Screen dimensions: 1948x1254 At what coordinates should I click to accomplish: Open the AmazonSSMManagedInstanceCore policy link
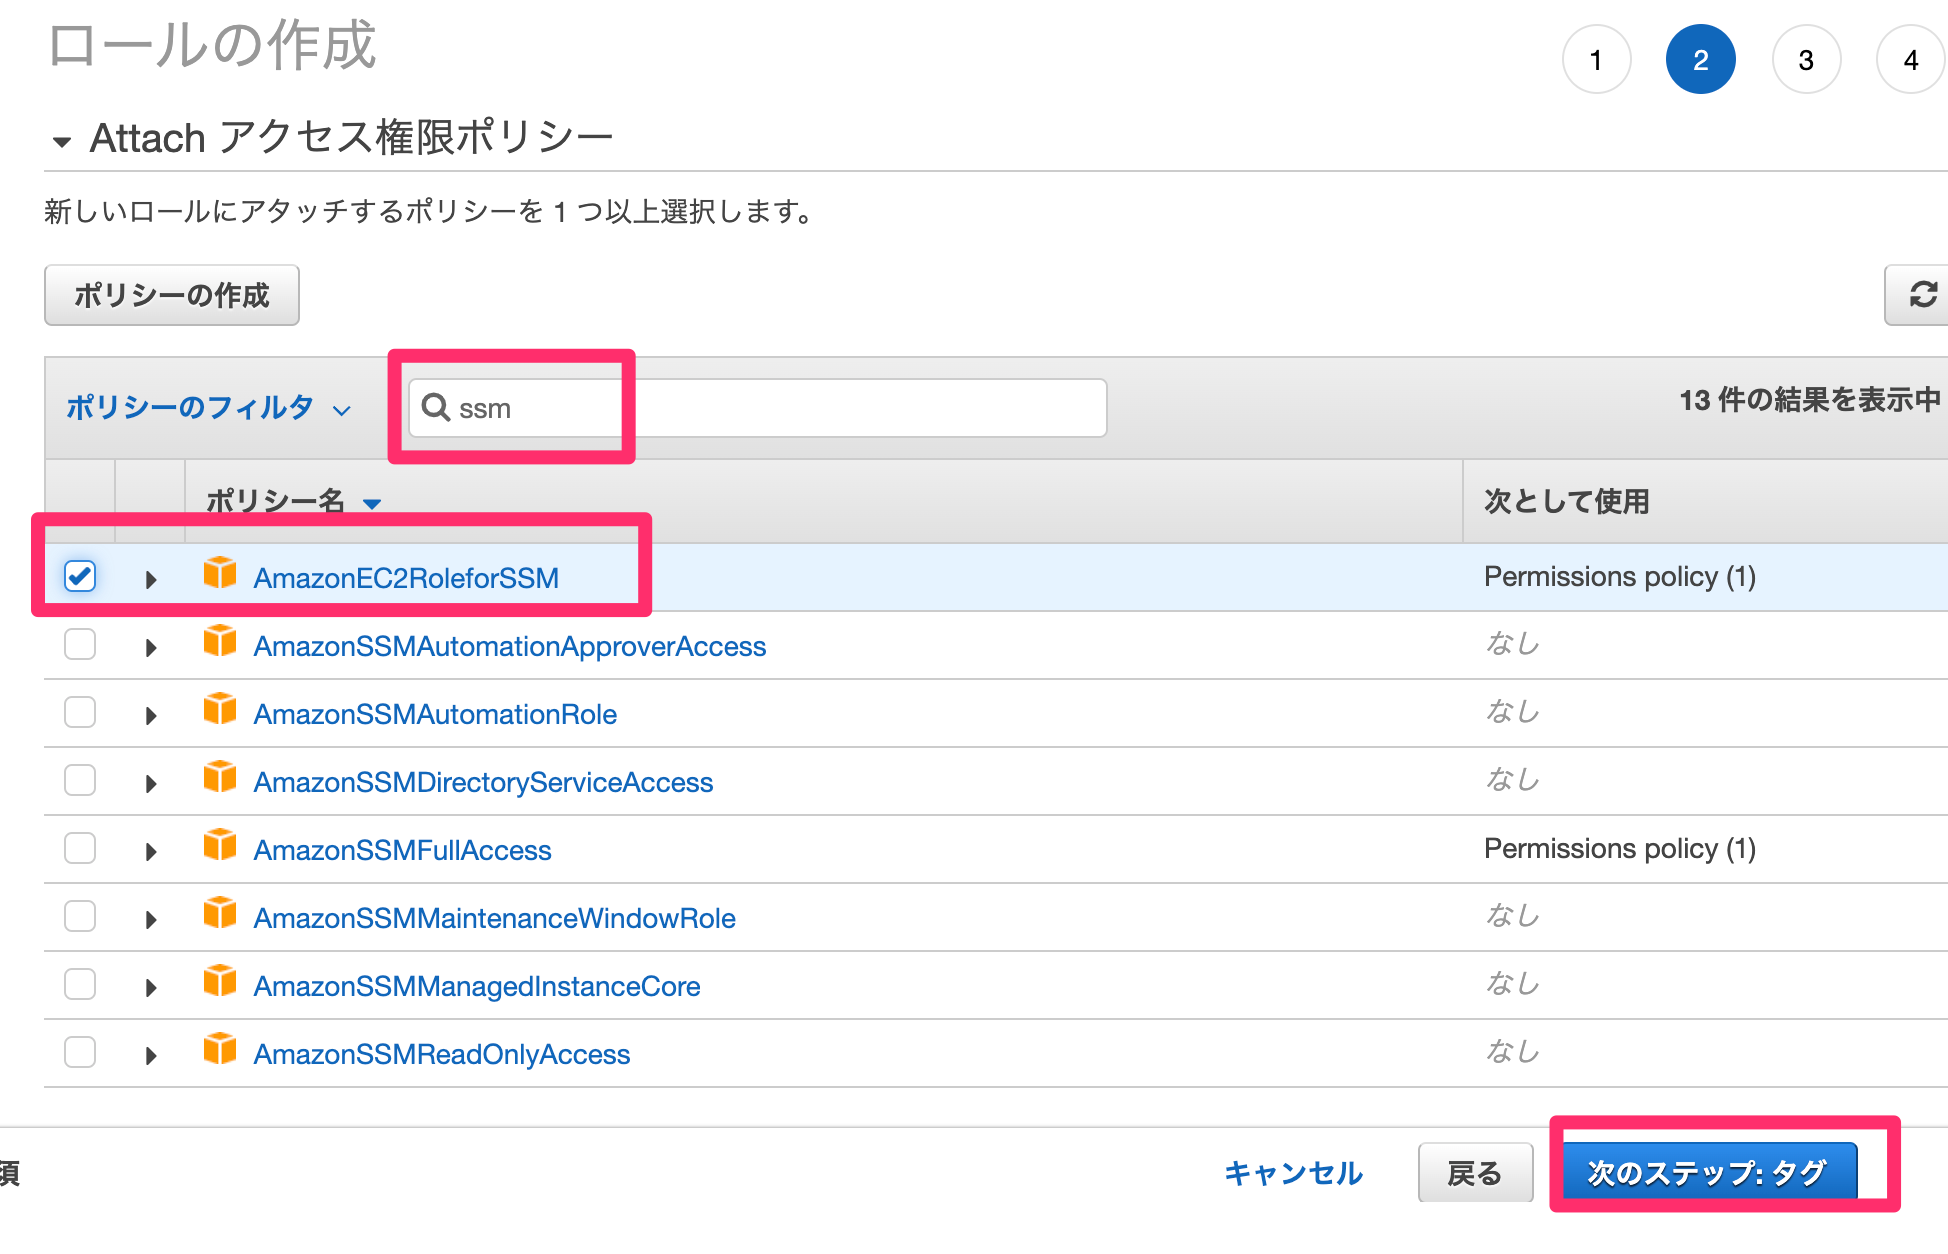coord(477,986)
